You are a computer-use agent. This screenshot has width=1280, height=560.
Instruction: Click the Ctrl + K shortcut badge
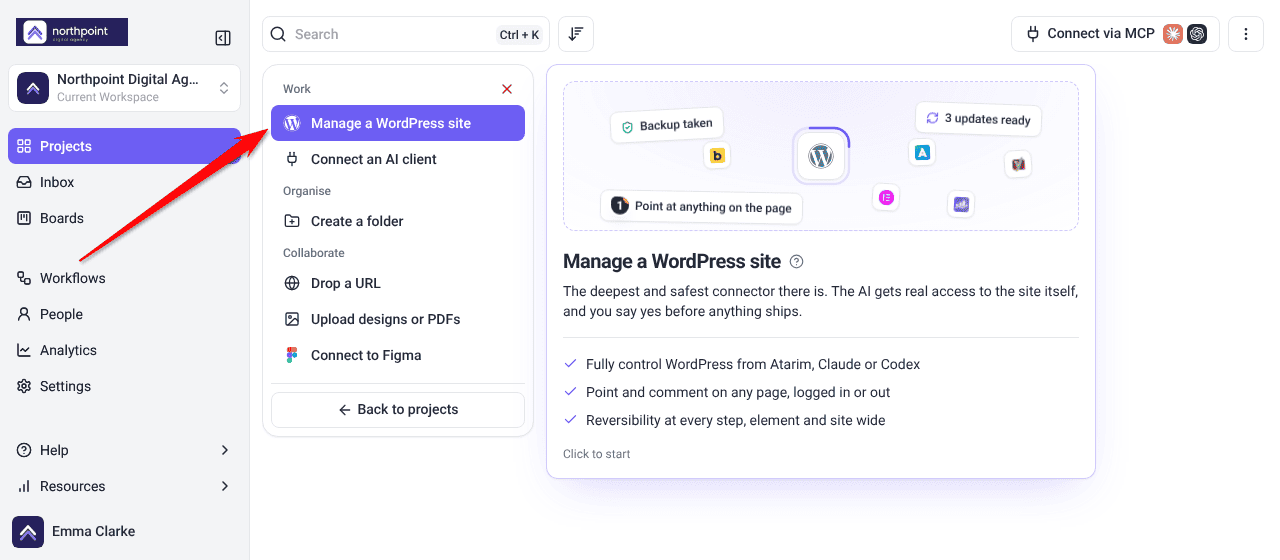(519, 35)
